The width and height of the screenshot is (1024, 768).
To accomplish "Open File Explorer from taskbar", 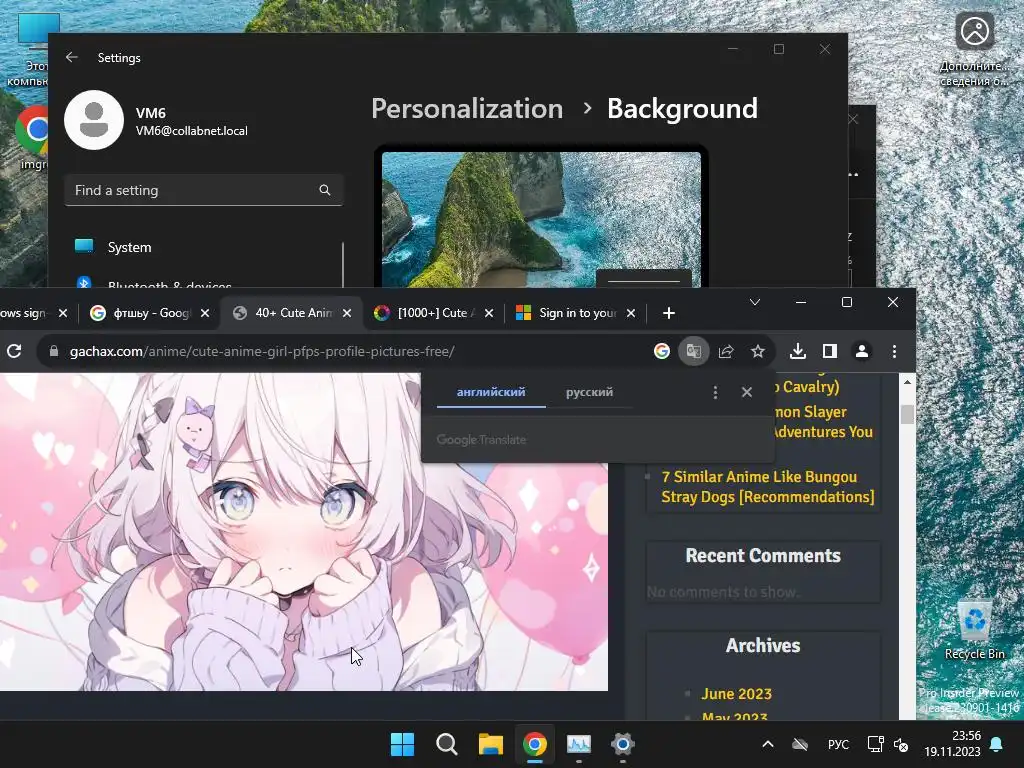I will (x=490, y=744).
